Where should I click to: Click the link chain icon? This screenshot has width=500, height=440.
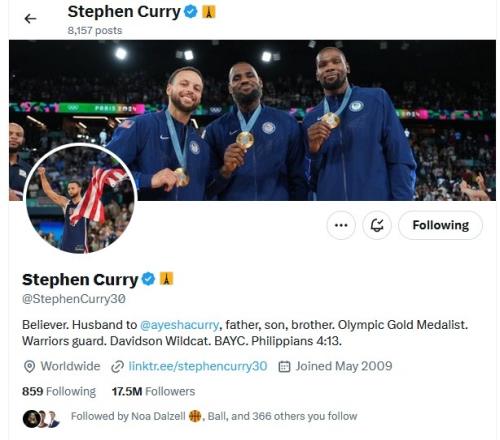pyautogui.click(x=117, y=367)
